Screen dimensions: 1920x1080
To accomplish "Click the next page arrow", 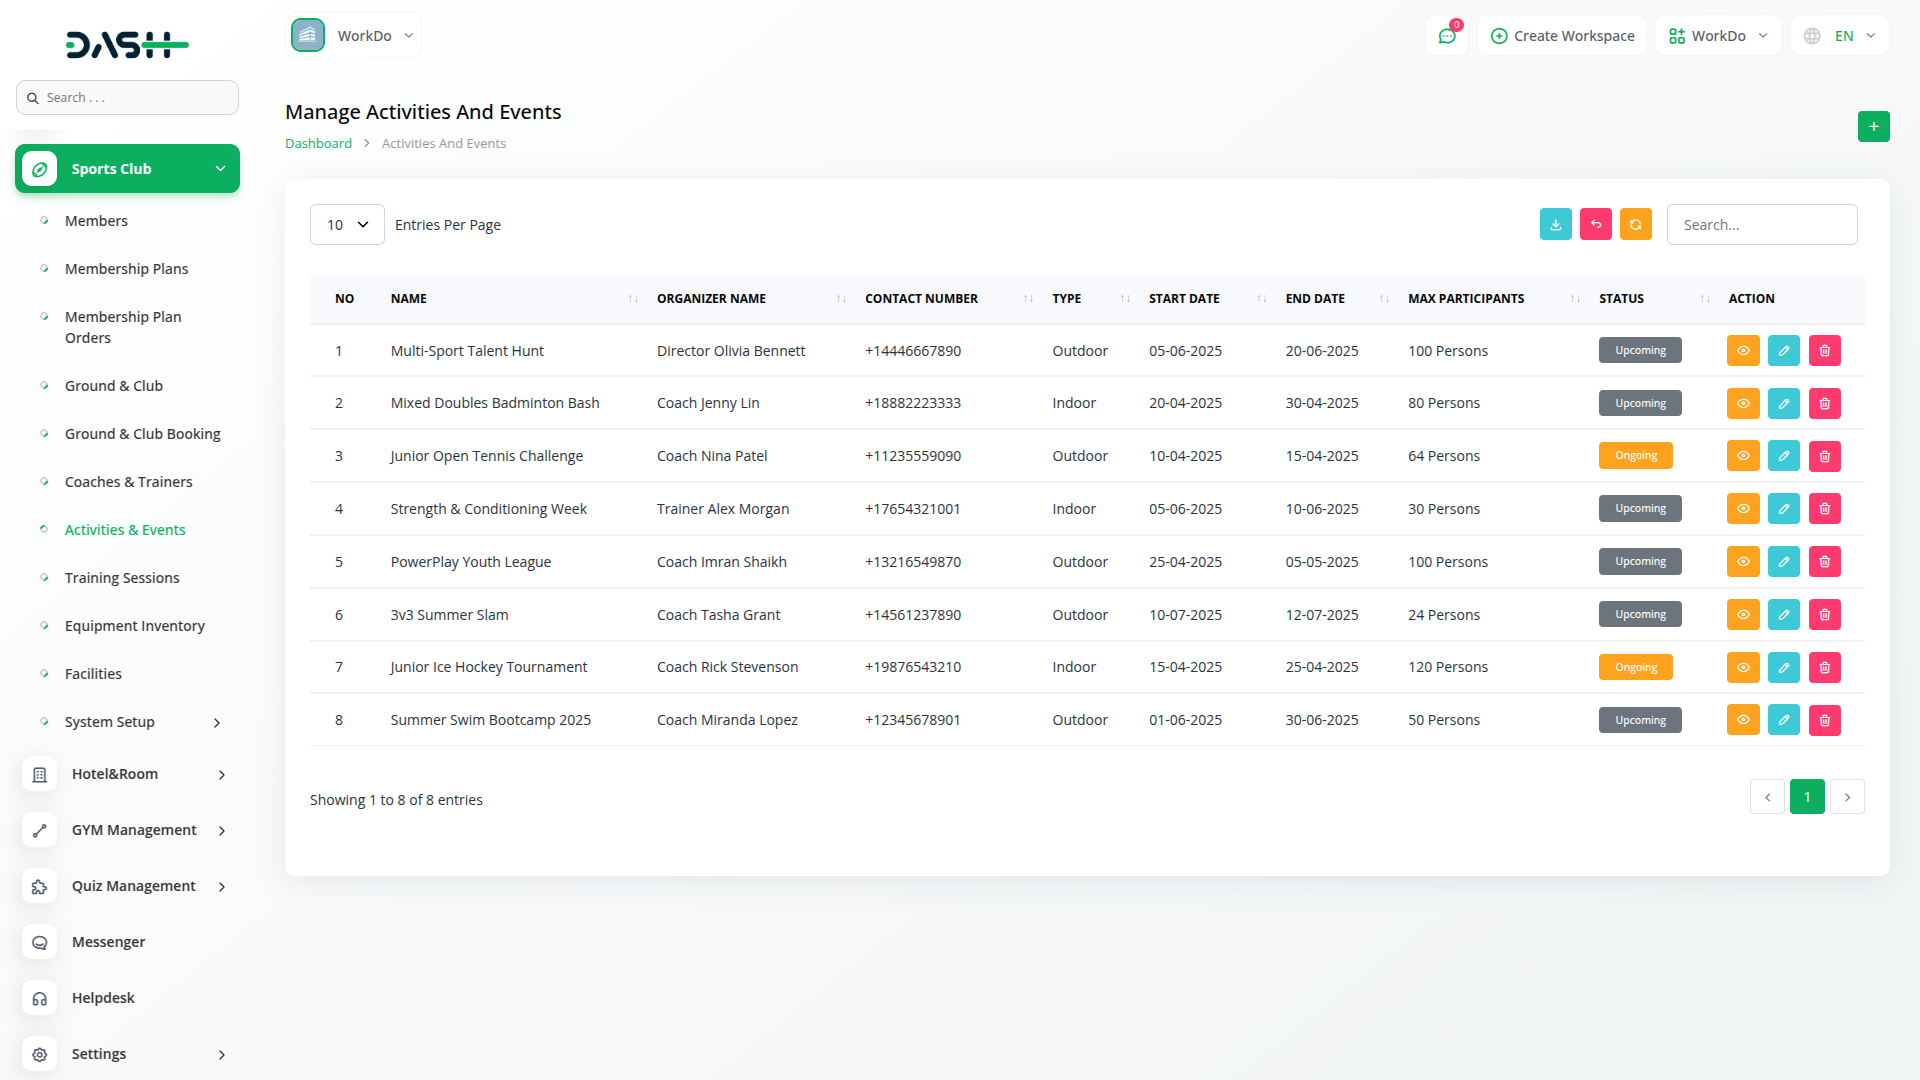I will click(x=1847, y=797).
